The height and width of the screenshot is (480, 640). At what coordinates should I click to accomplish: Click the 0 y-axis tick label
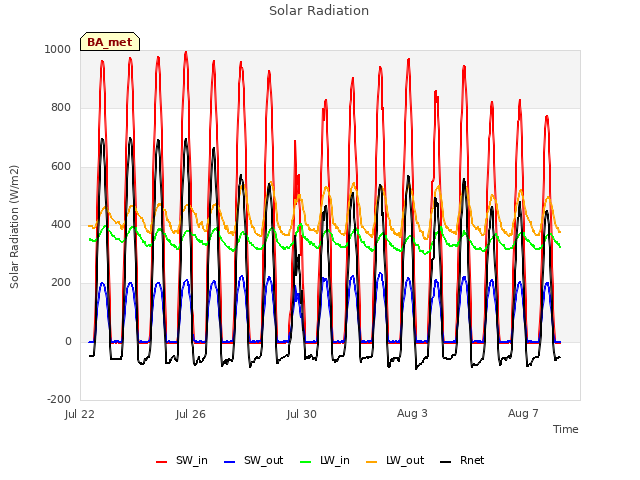pos(68,341)
